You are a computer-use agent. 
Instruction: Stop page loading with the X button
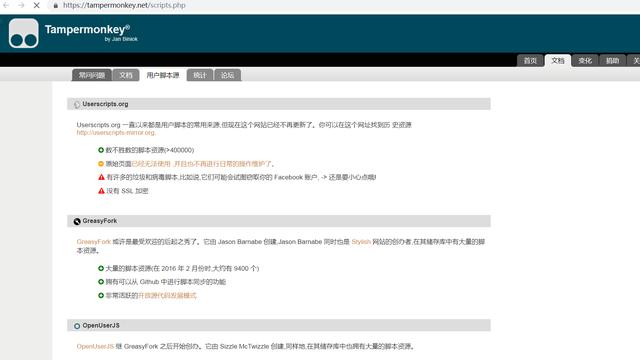point(36,5)
